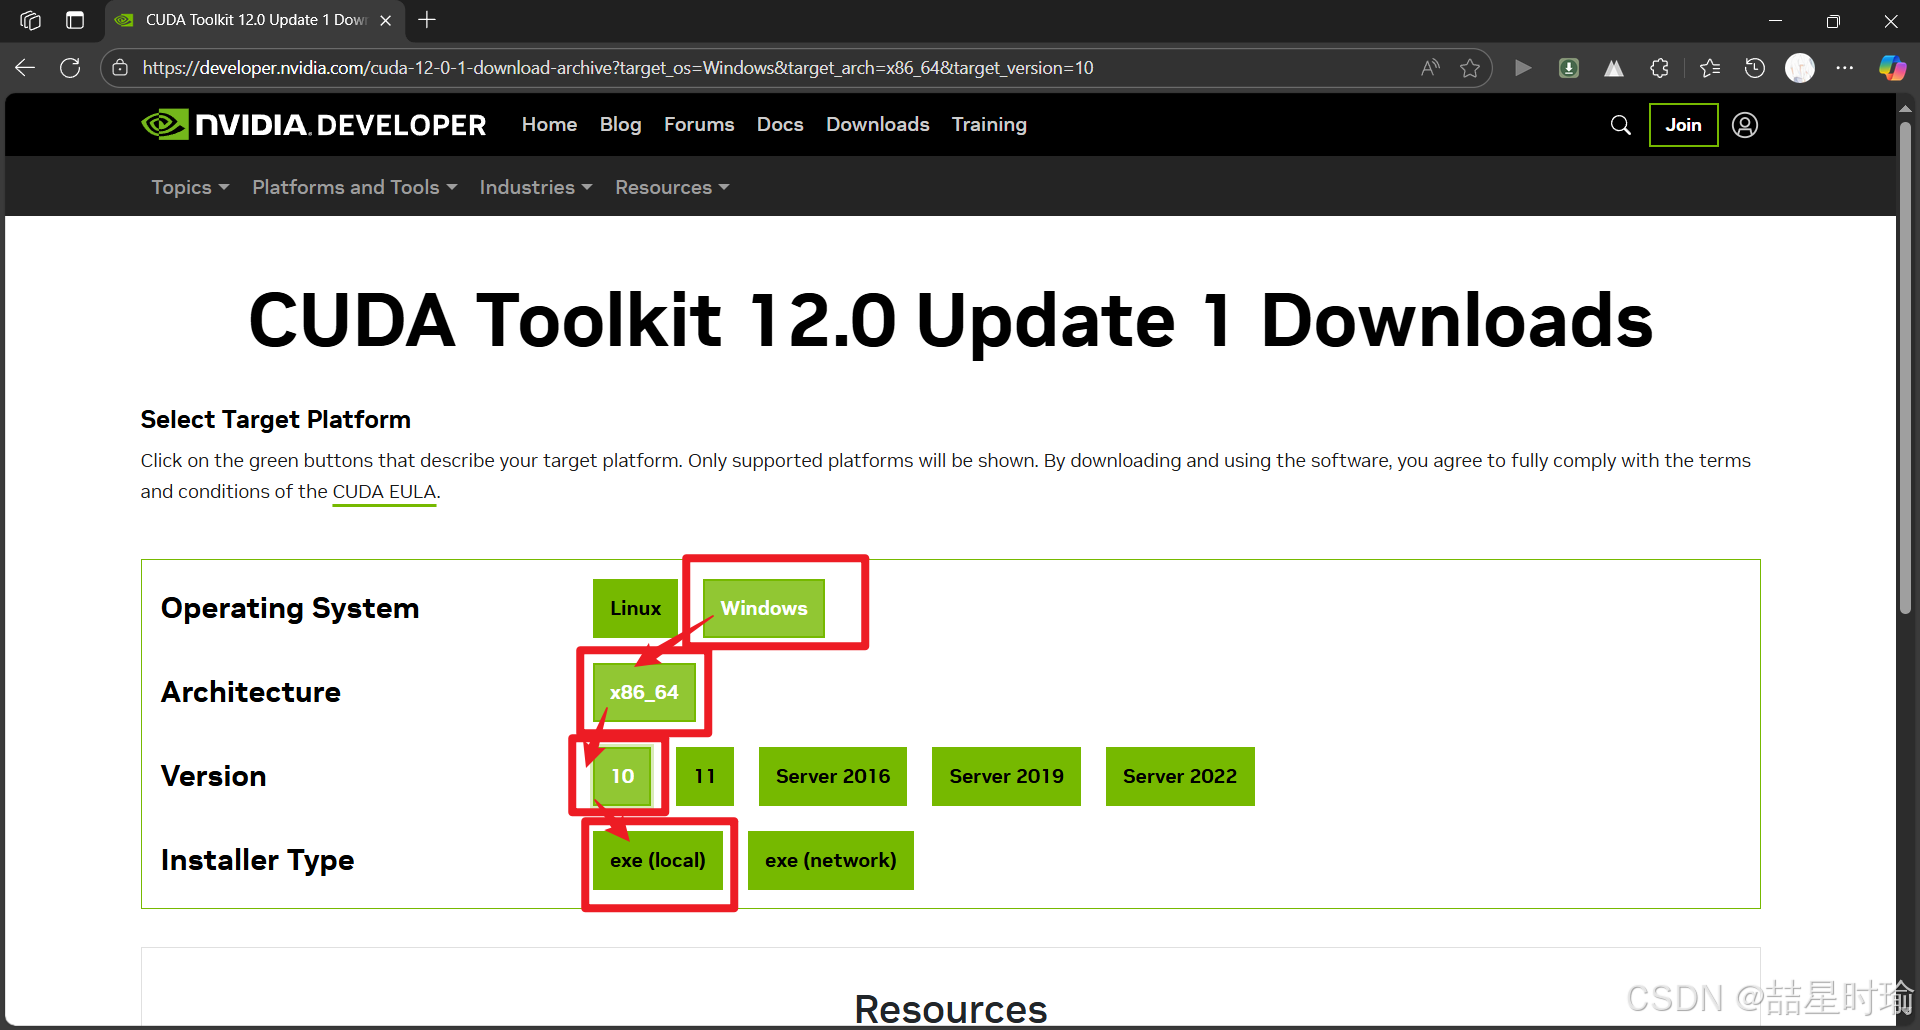Select Linux as operating system
Screen dimensions: 1920x1030
pos(634,607)
